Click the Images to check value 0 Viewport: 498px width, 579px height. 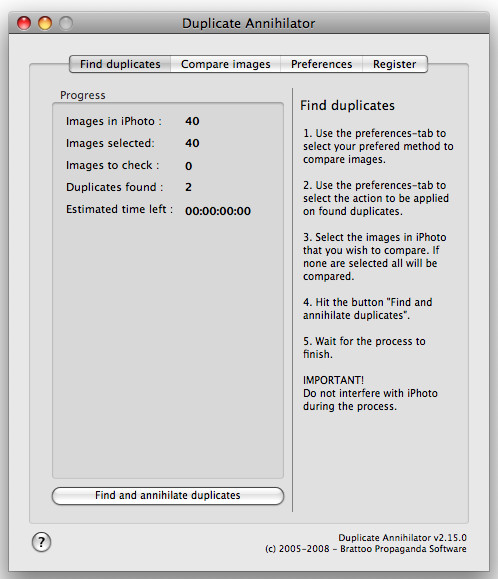pos(189,166)
